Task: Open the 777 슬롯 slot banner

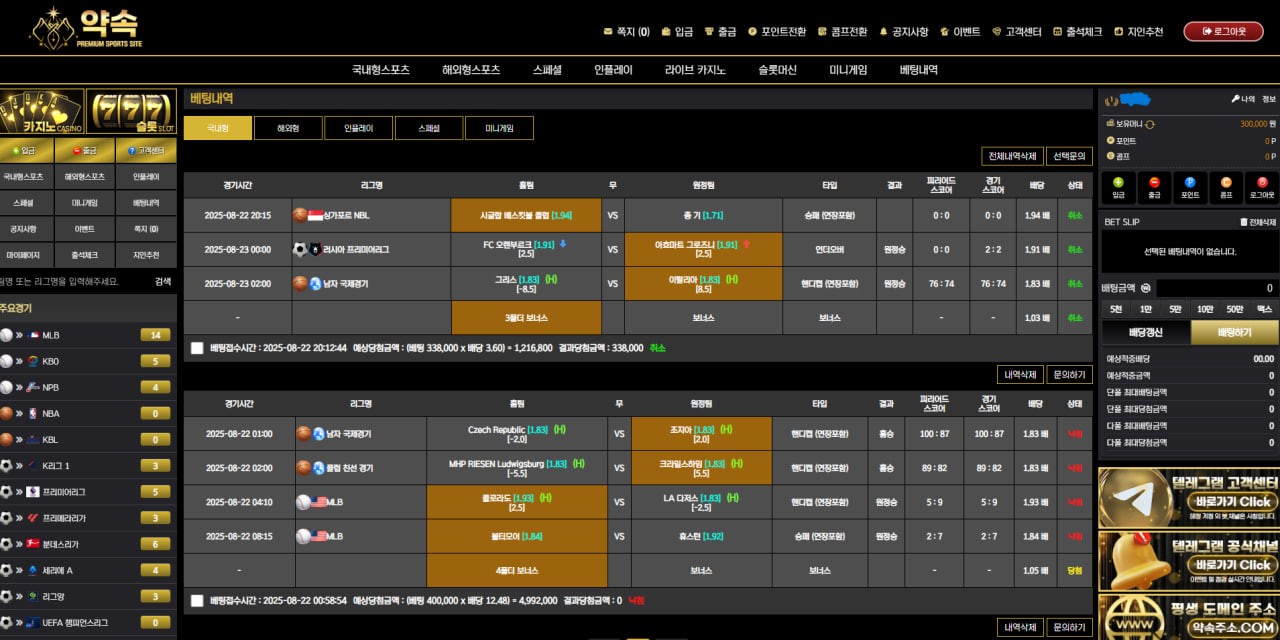Action: point(132,111)
